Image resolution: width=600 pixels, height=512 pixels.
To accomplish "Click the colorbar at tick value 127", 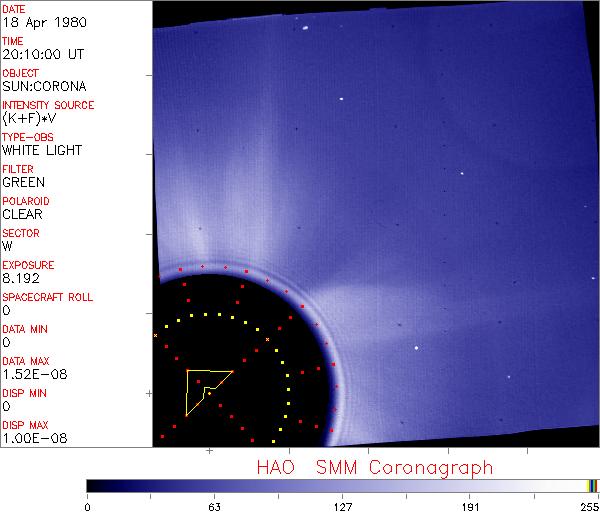I will coord(342,485).
